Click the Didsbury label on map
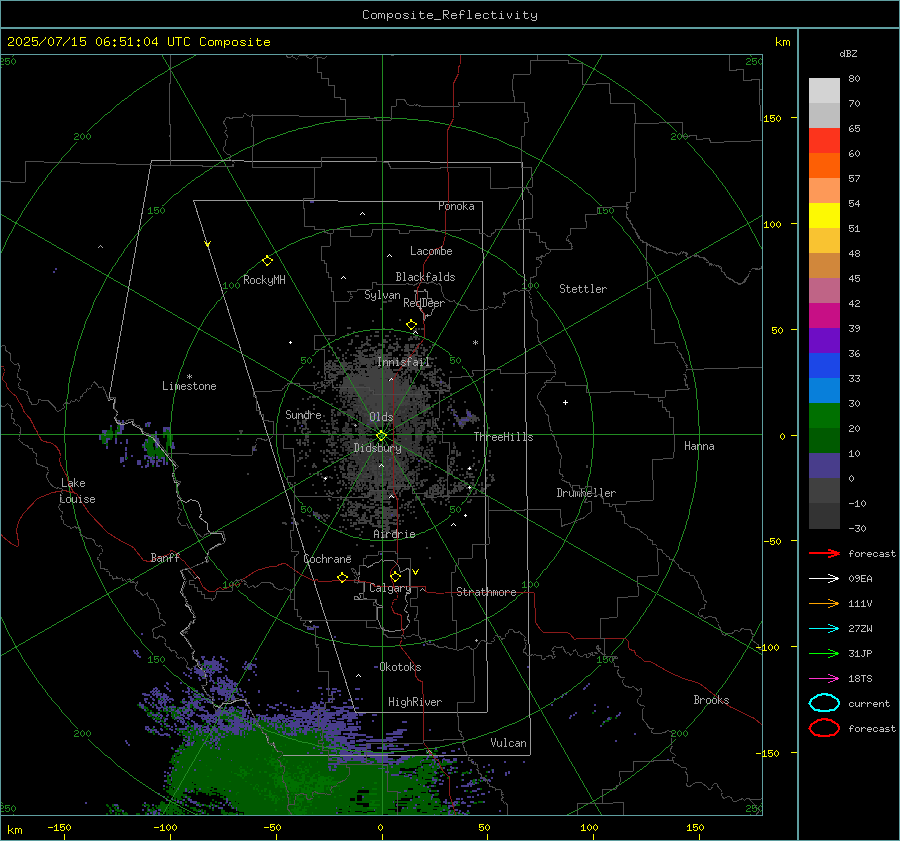The height and width of the screenshot is (841, 900). coord(377,448)
